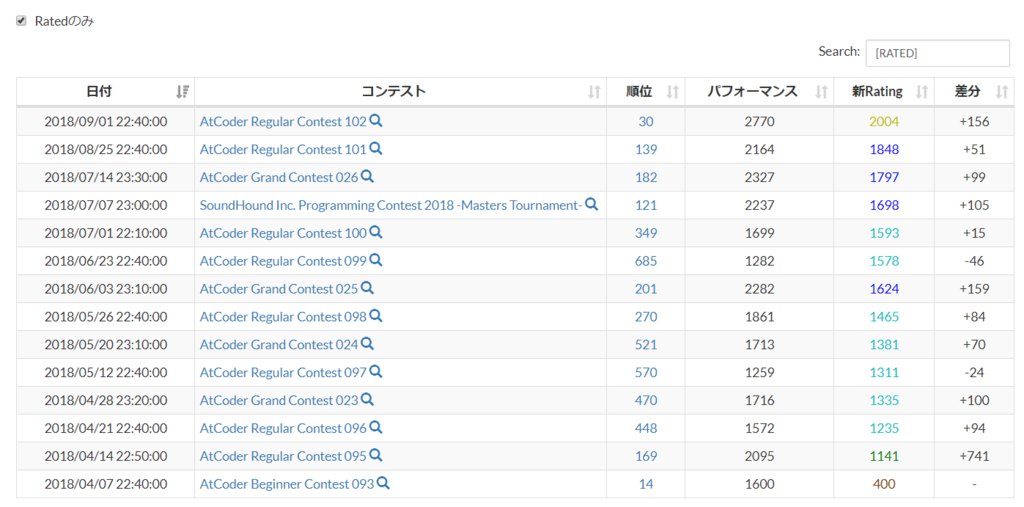The image size is (1024, 507).
Task: Select date 2018/04/07 22:40:00
Action: coord(106,484)
